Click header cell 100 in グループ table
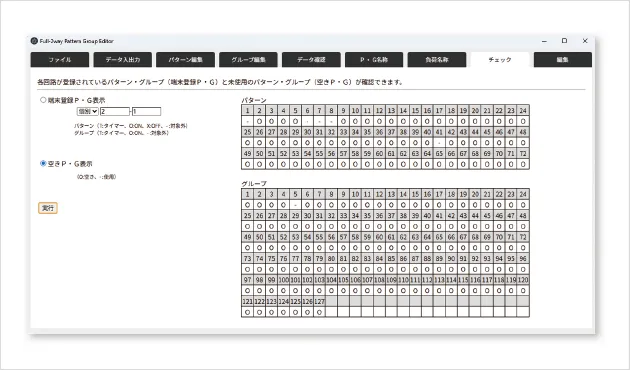The width and height of the screenshot is (630, 370). coord(283,280)
